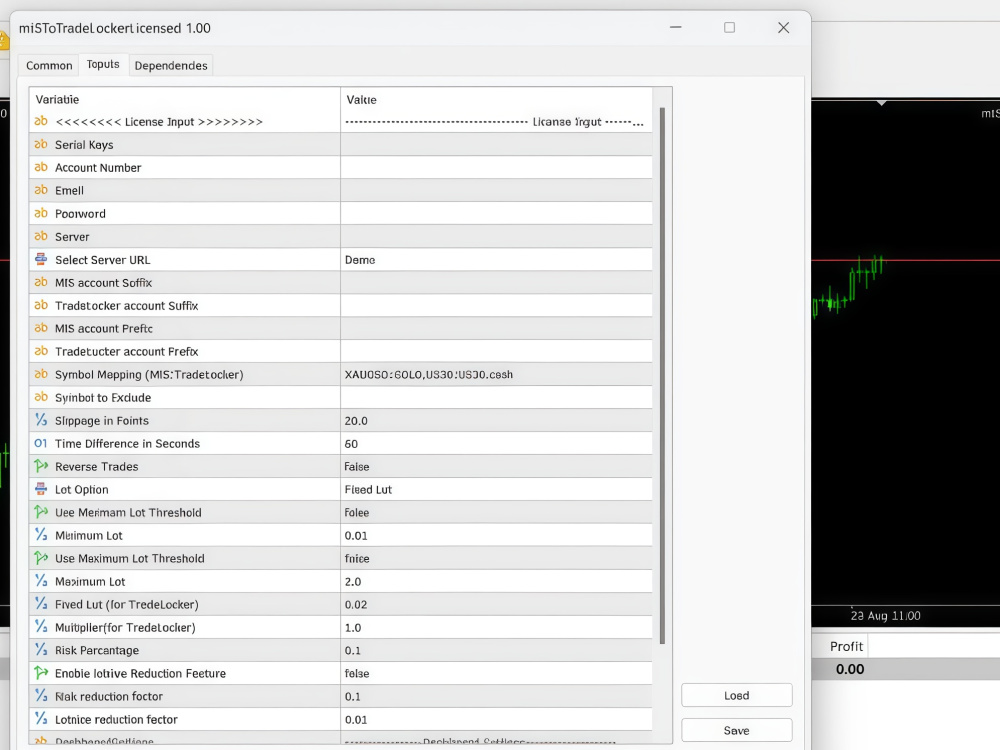Click the 0.00 profit value in terminal
Image resolution: width=1000 pixels, height=750 pixels.
tap(850, 669)
